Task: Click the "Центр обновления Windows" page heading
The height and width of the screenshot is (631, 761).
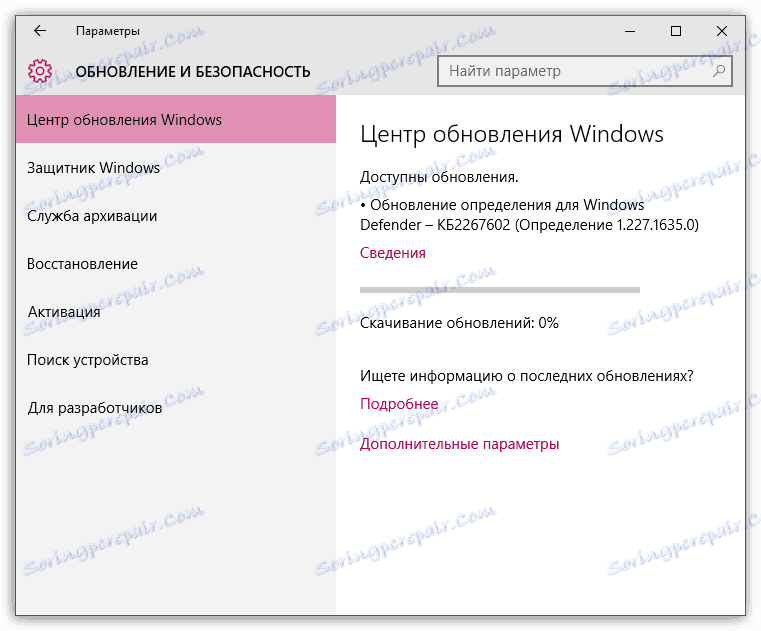Action: tap(512, 134)
